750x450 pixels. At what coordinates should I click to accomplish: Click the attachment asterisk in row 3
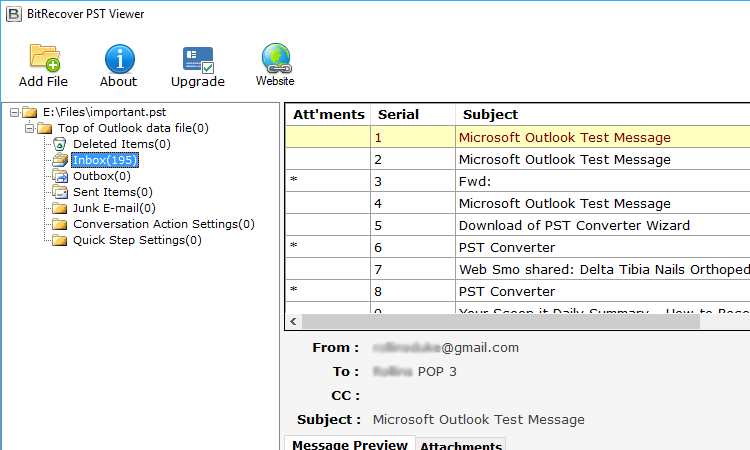[294, 180]
